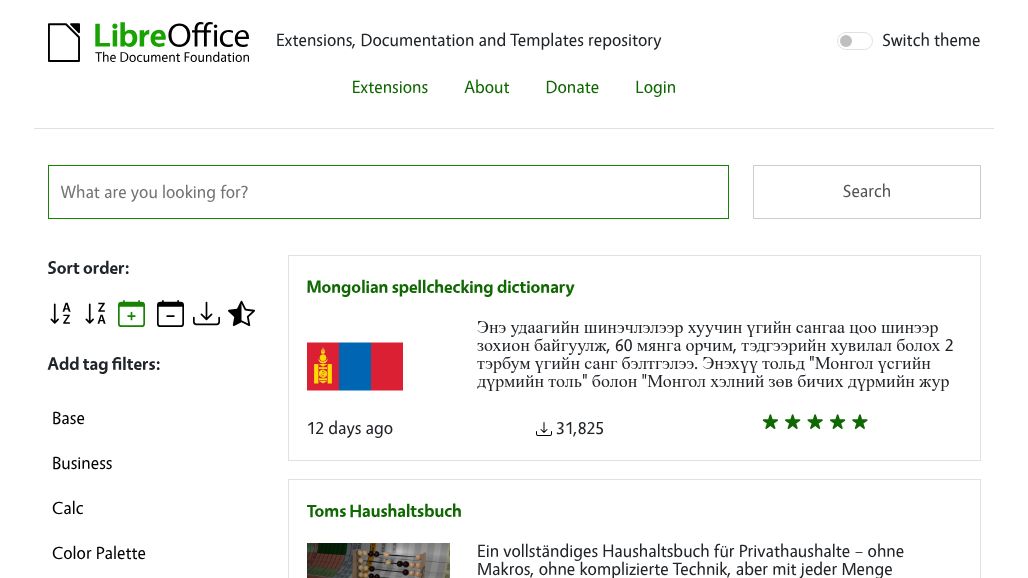Open the About page
The image size is (1028, 578).
(486, 87)
